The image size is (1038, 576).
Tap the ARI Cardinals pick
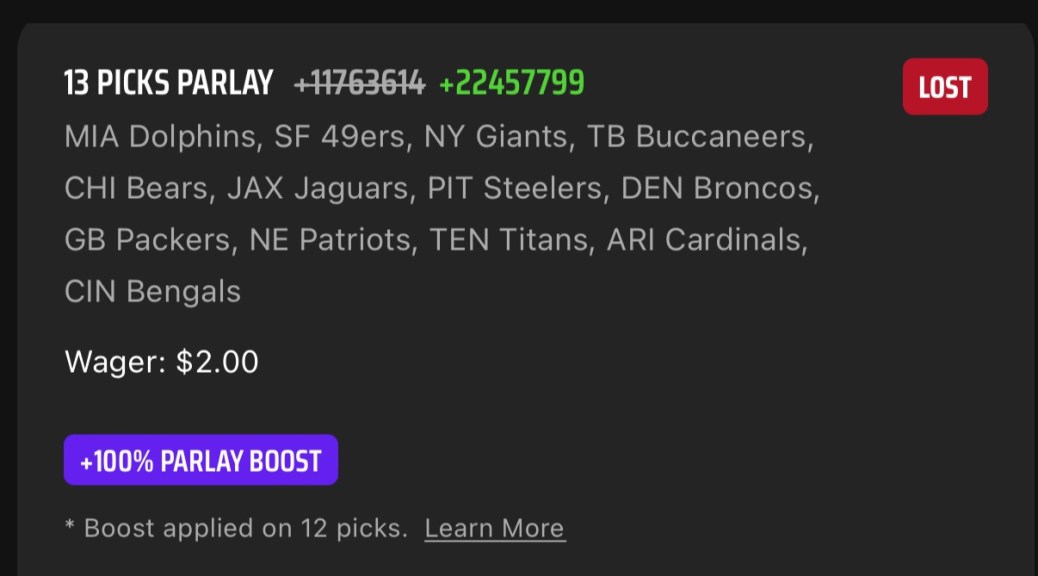coord(705,240)
